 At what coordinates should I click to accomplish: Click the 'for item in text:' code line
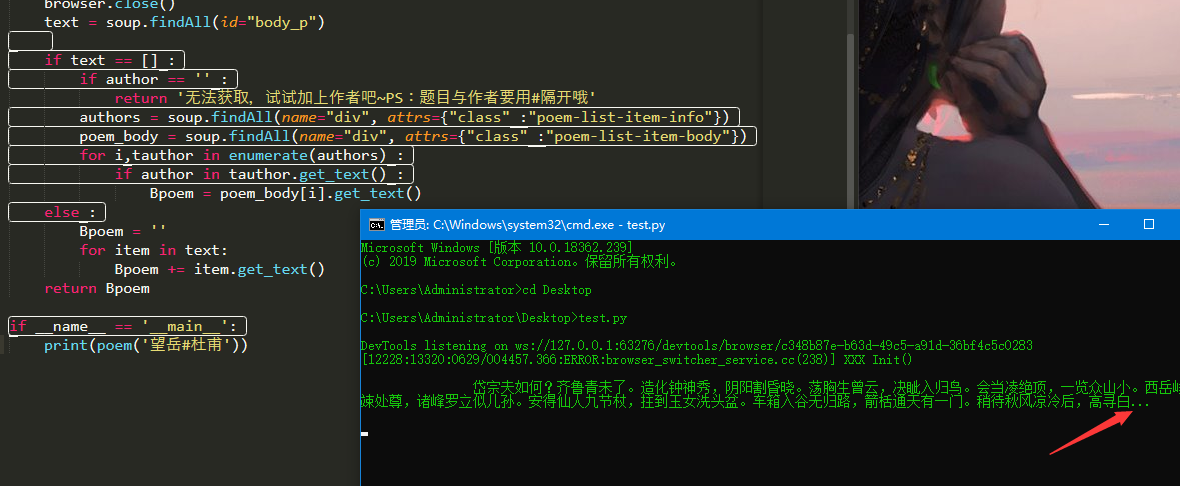(154, 250)
